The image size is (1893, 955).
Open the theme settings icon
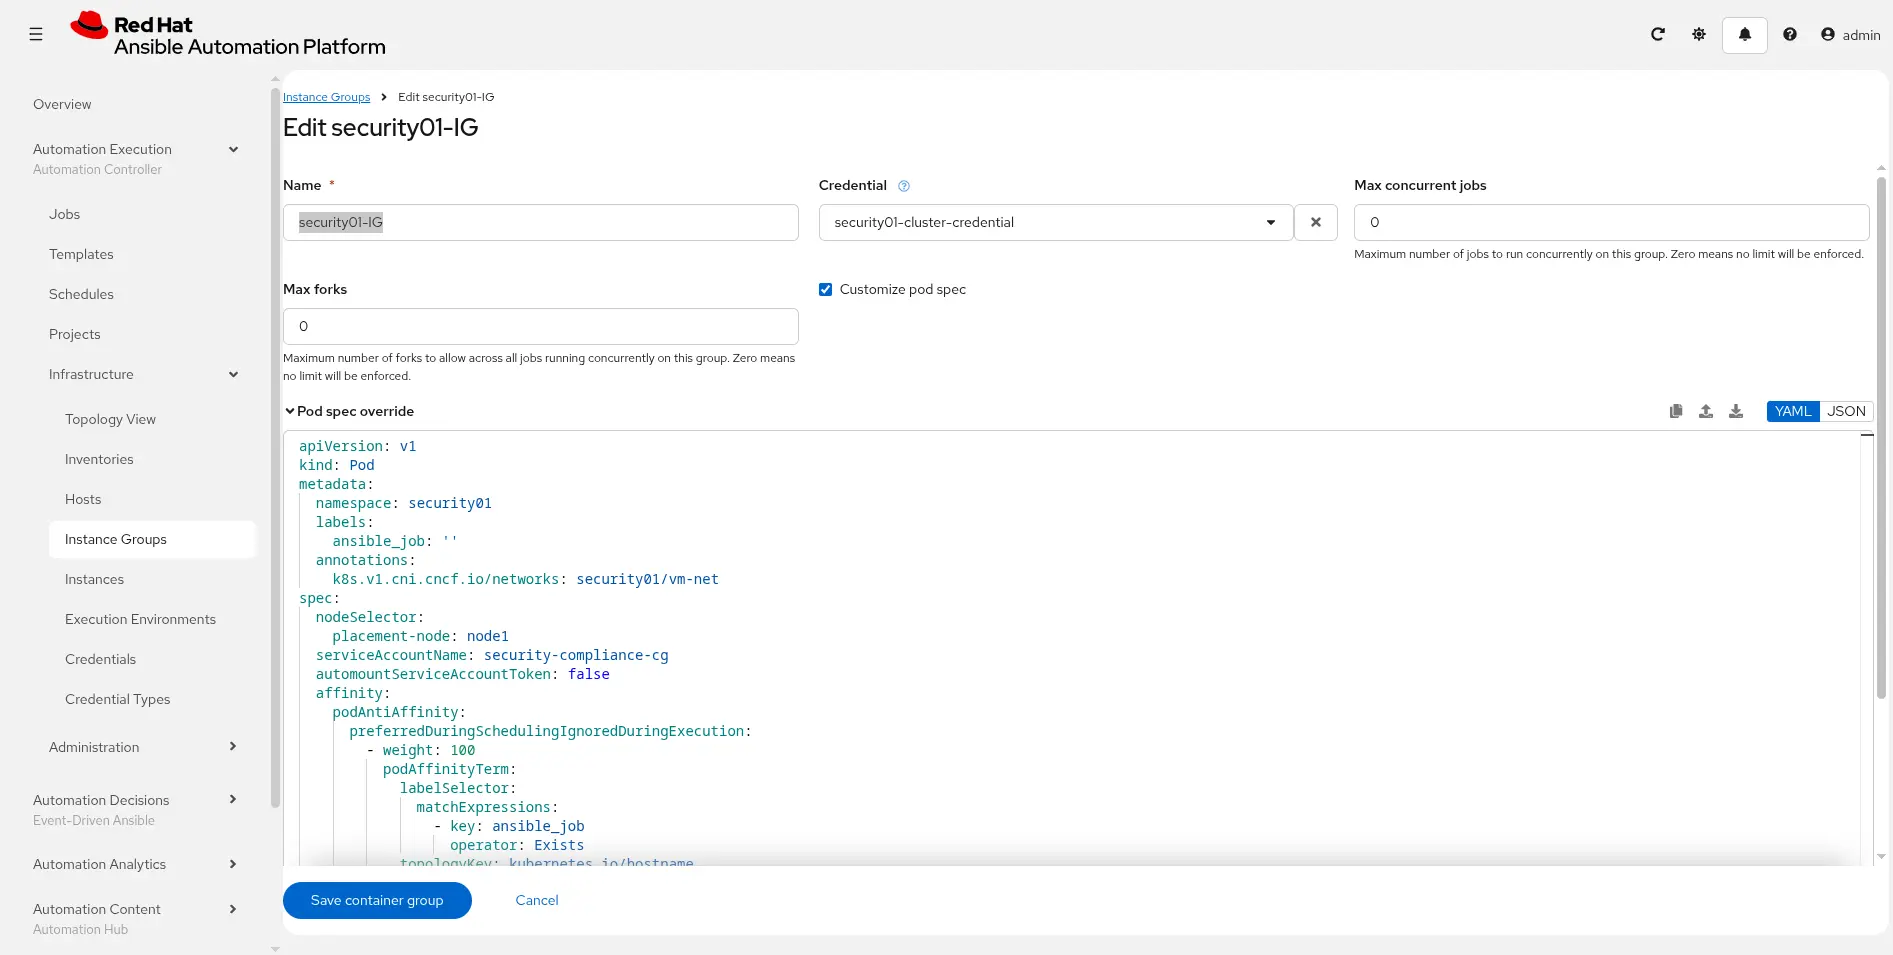(x=1698, y=35)
